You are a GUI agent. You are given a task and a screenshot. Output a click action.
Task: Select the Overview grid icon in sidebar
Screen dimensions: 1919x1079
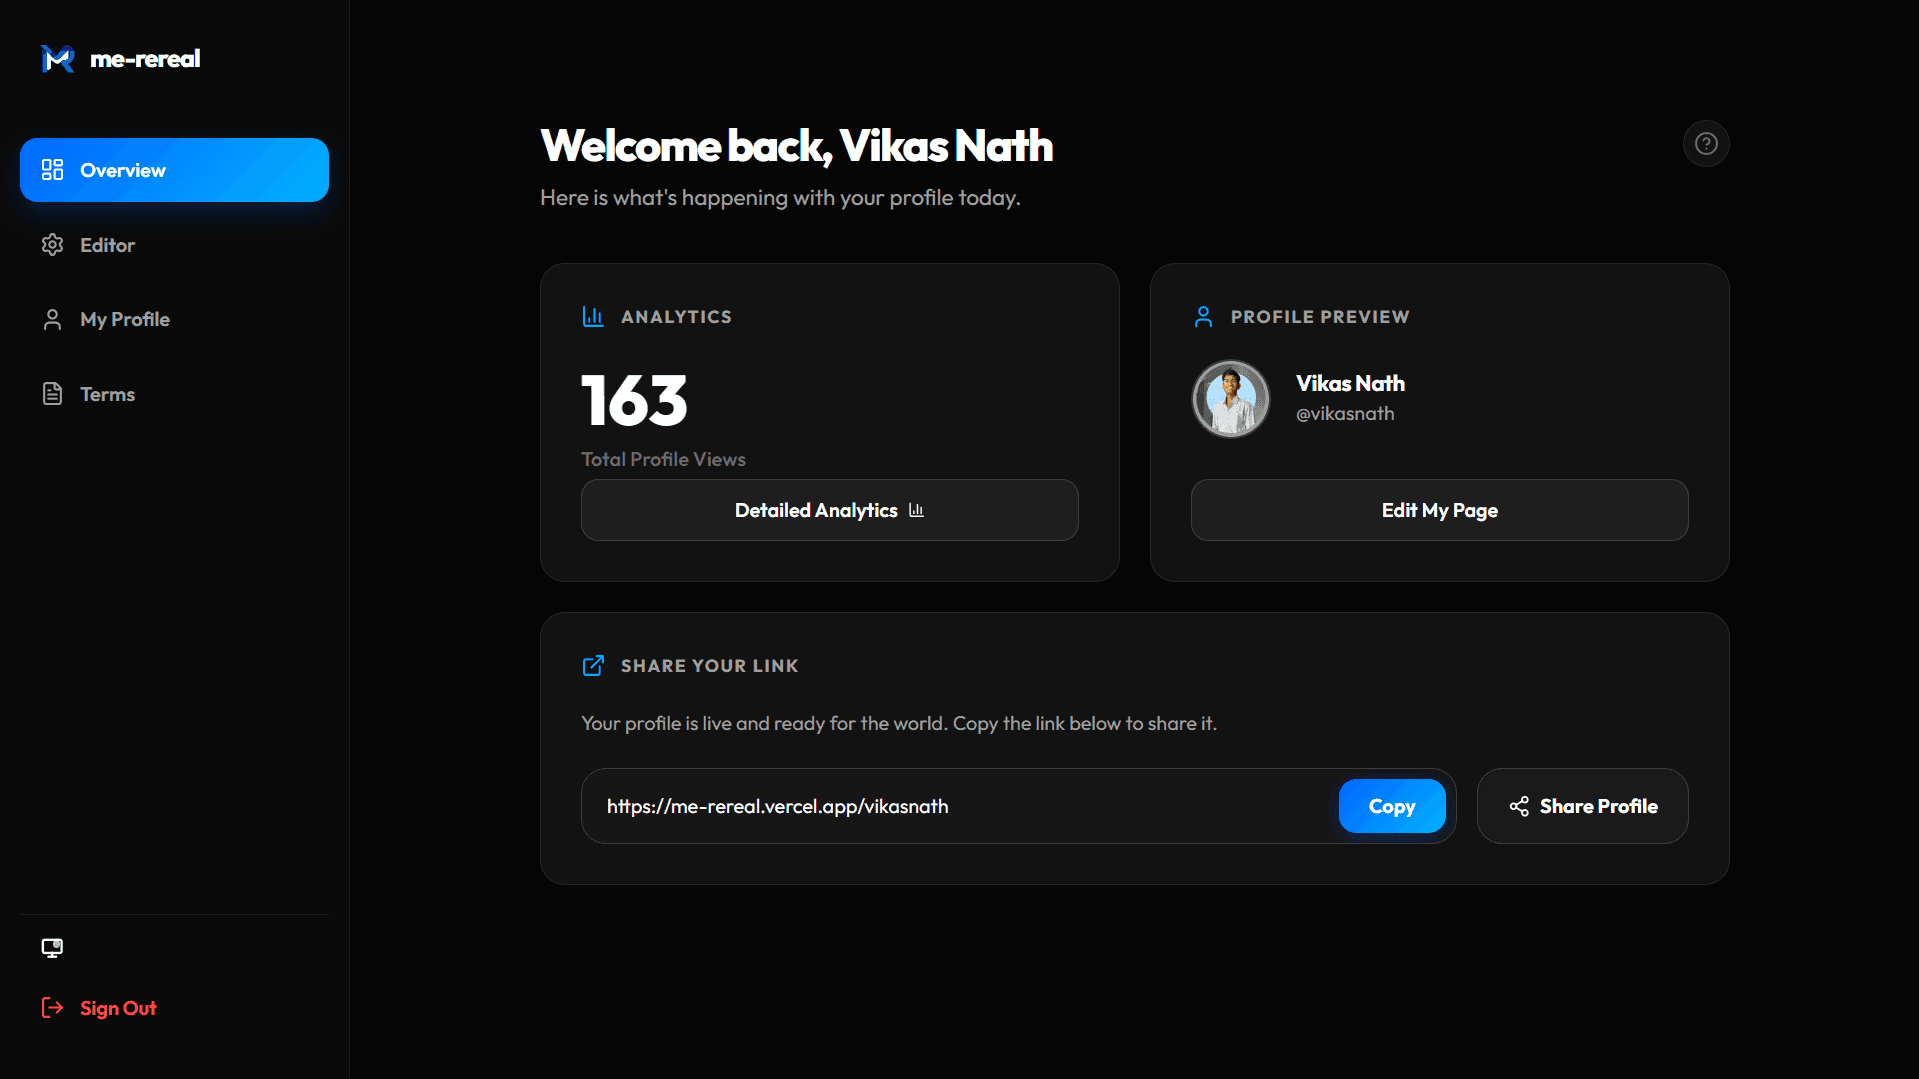(x=52, y=170)
